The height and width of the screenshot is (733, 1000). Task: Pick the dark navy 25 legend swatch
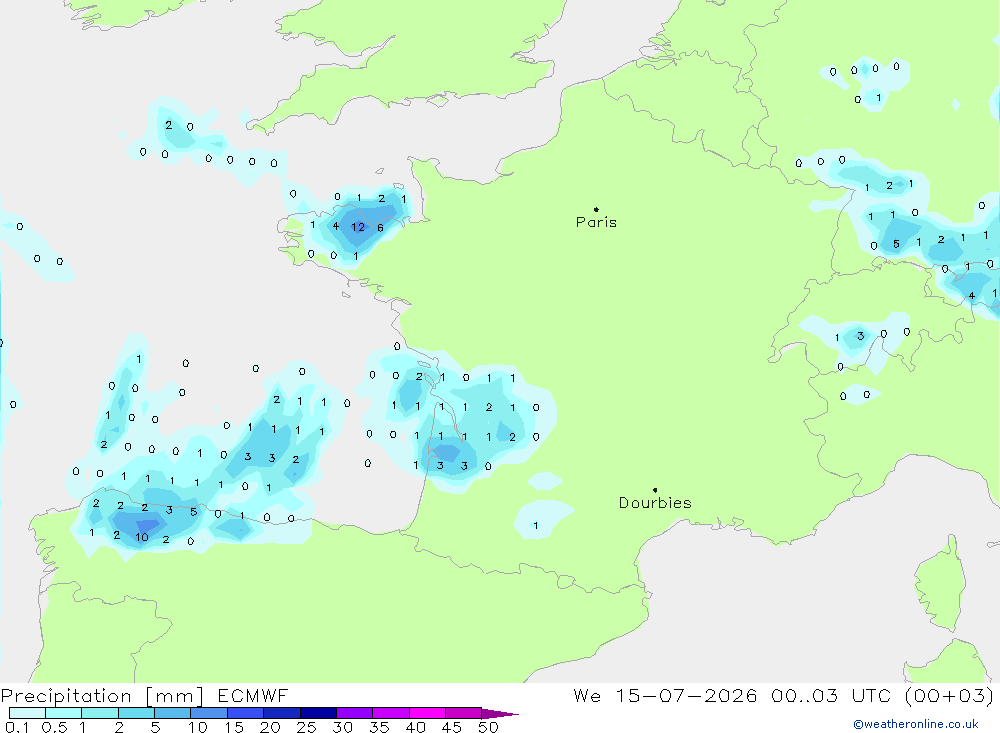click(x=318, y=713)
